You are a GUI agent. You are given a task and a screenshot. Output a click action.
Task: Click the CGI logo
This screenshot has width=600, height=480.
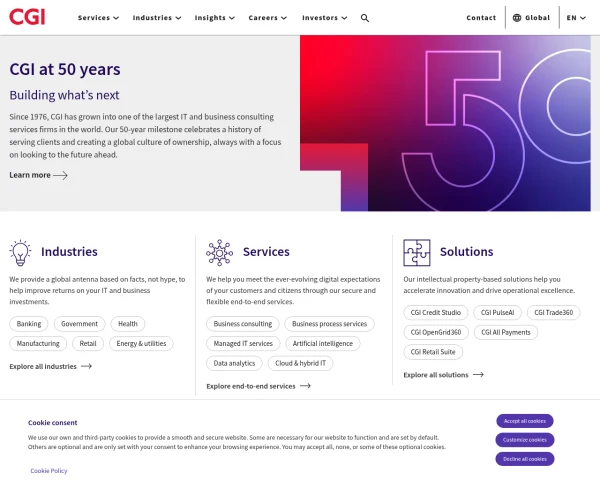[27, 17]
